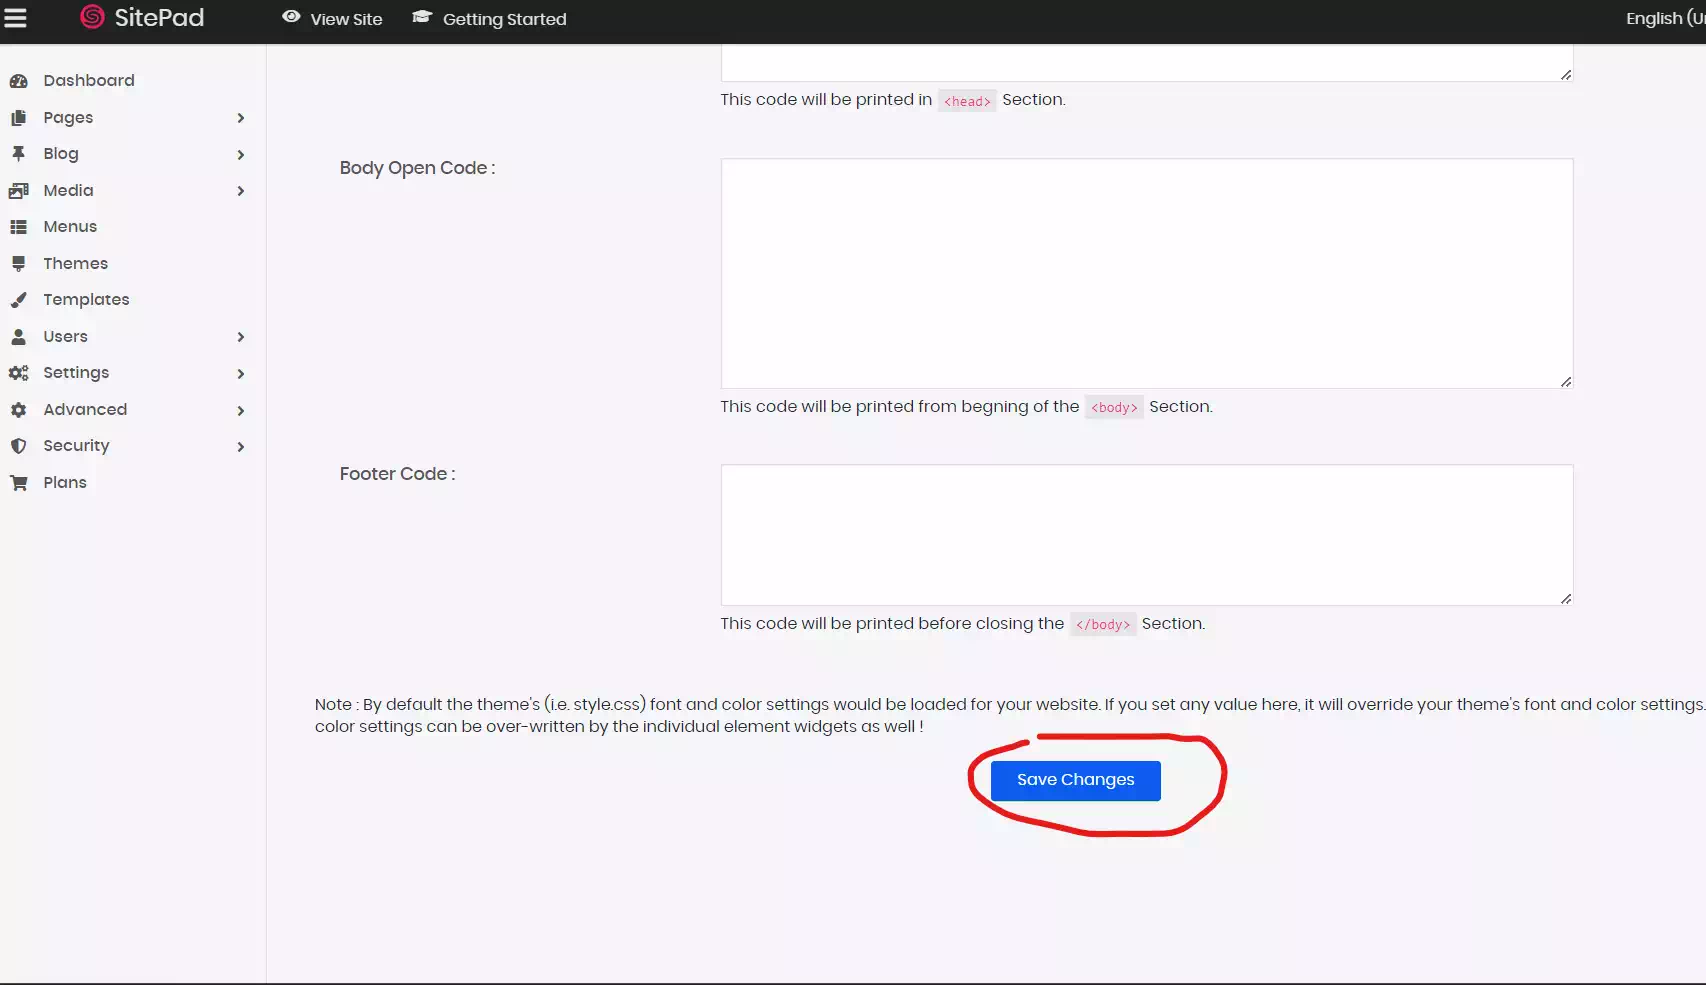Click the Footer Code label
1706x985 pixels.
point(397,474)
